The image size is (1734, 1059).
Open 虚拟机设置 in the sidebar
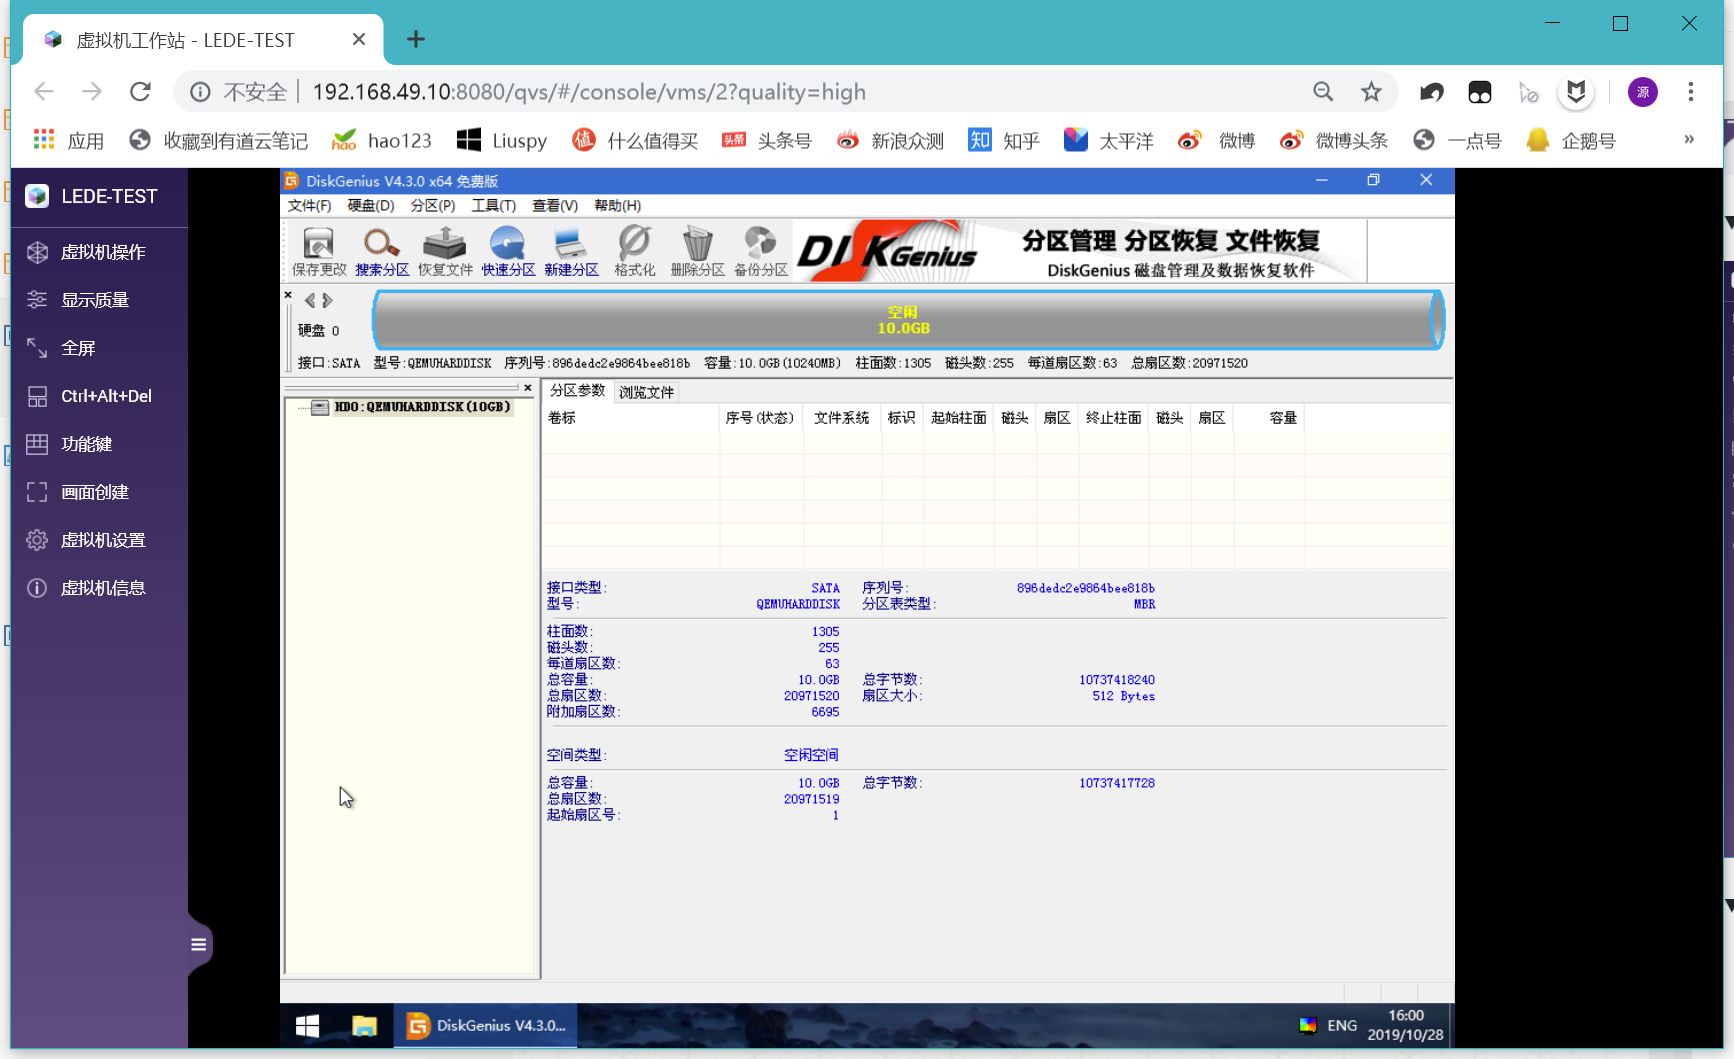click(x=99, y=540)
